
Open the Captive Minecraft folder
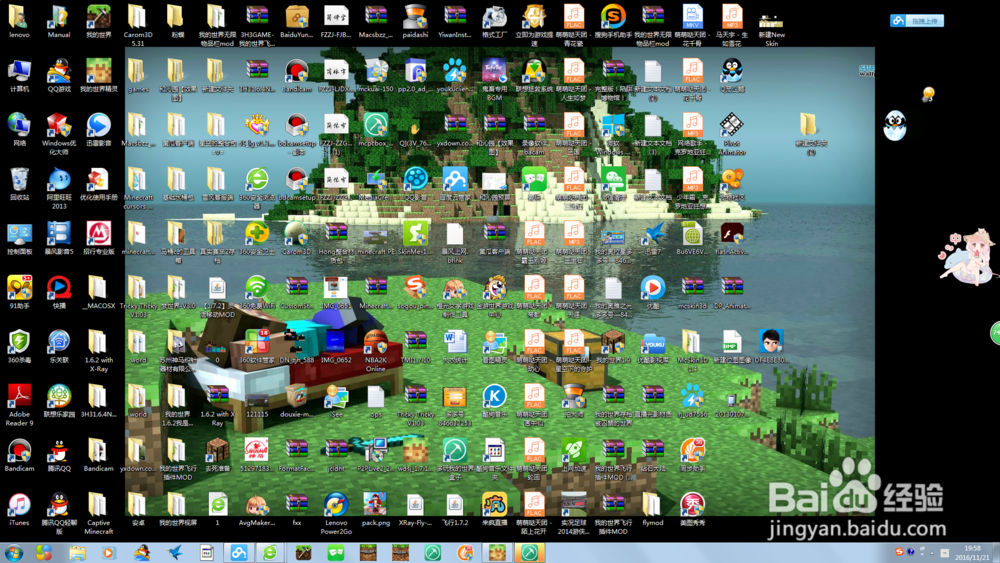tap(98, 505)
